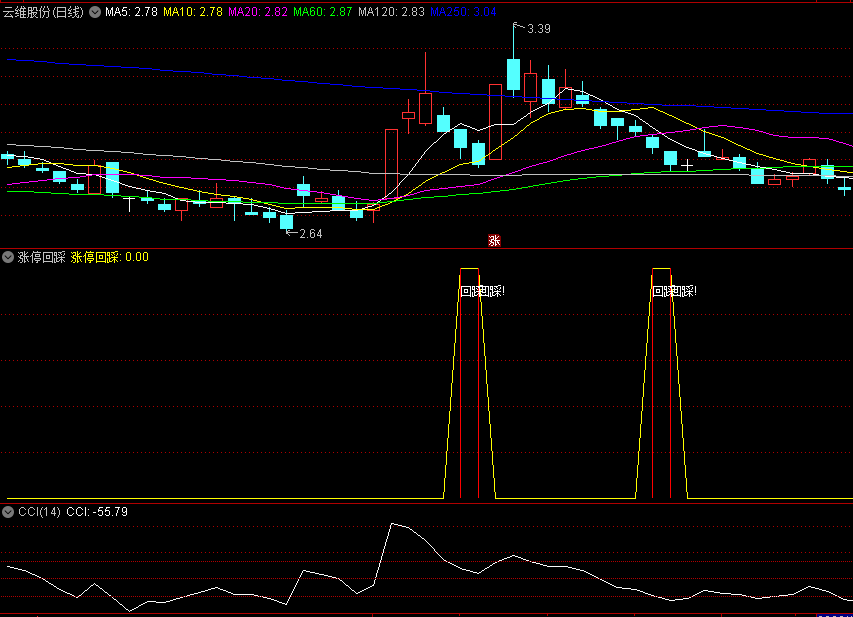Click the 3.39 high price label
853x617 pixels.
click(x=539, y=29)
